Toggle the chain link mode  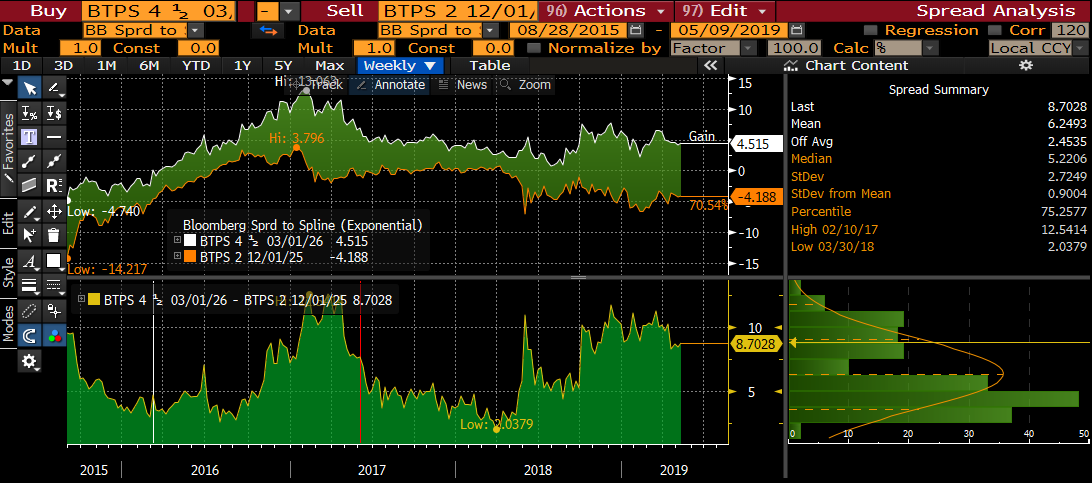(29, 310)
